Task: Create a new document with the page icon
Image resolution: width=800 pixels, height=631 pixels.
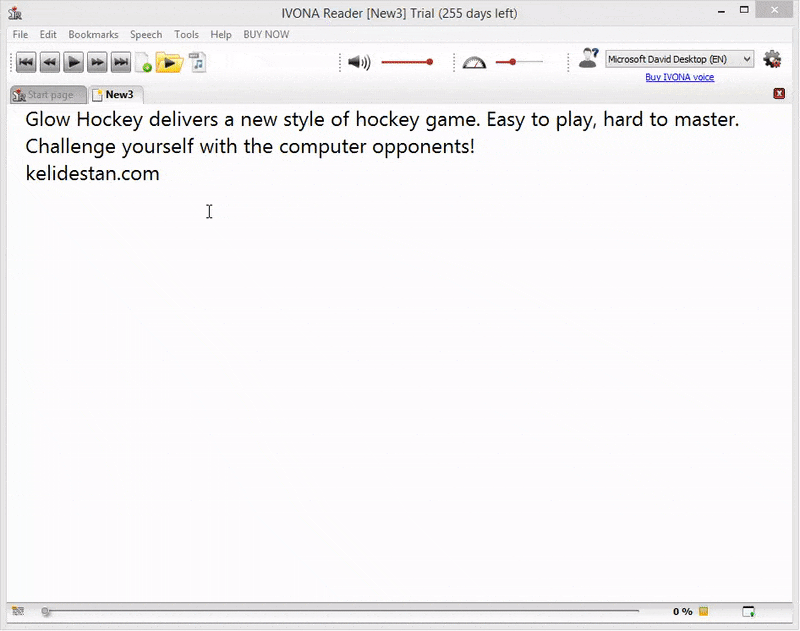Action: click(x=144, y=62)
